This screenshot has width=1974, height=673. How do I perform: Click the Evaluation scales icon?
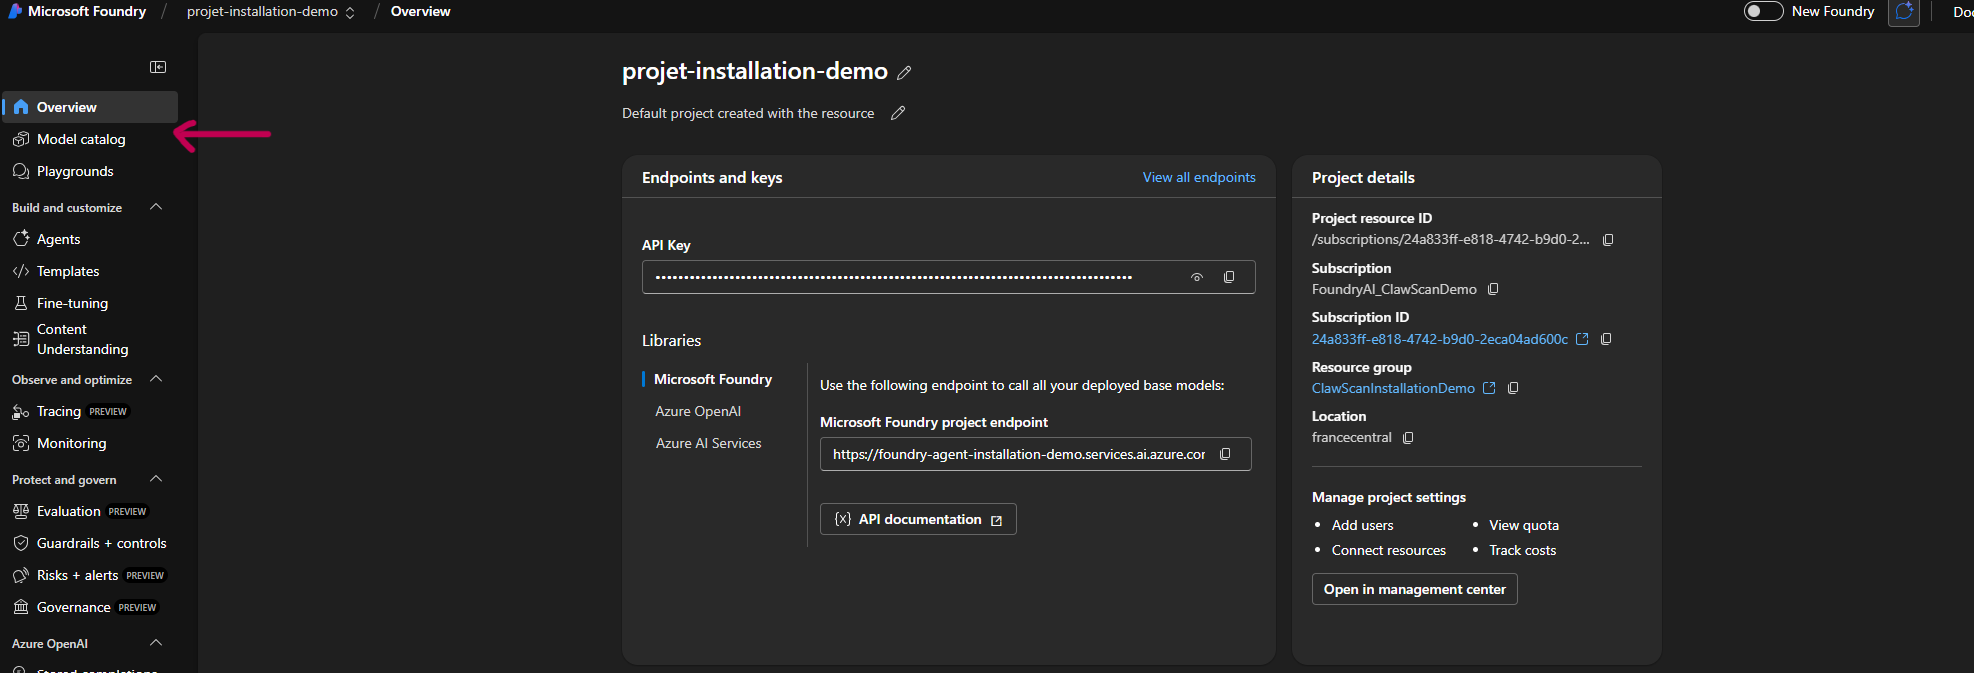(x=21, y=511)
